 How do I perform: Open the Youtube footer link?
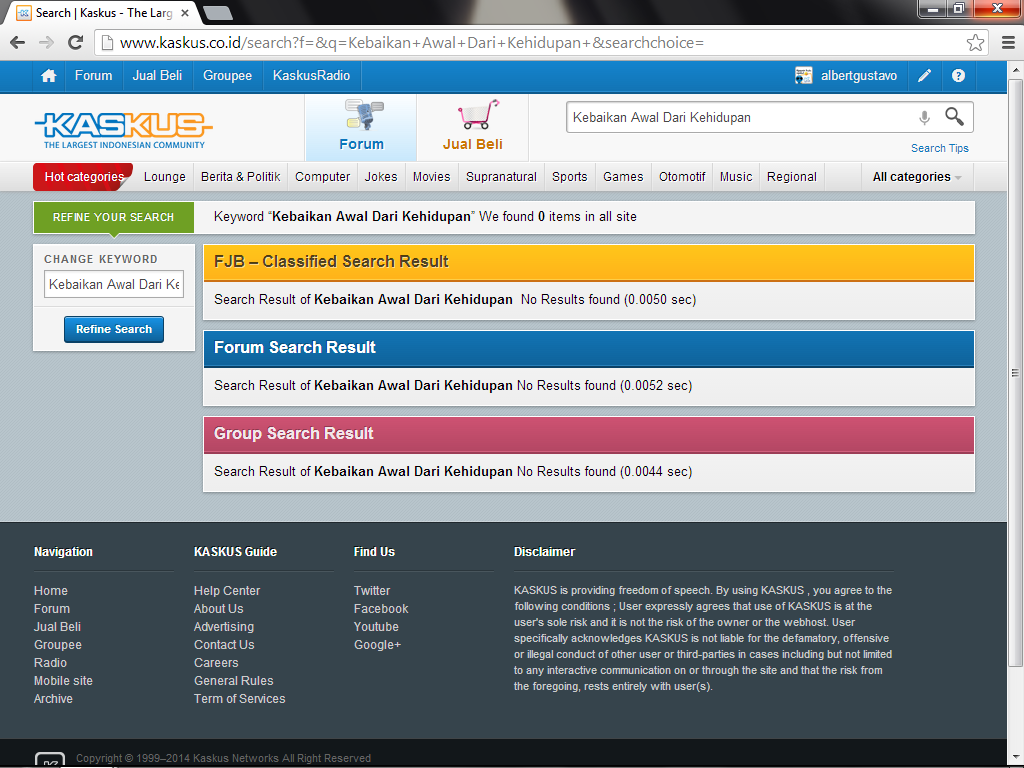[x=376, y=627]
